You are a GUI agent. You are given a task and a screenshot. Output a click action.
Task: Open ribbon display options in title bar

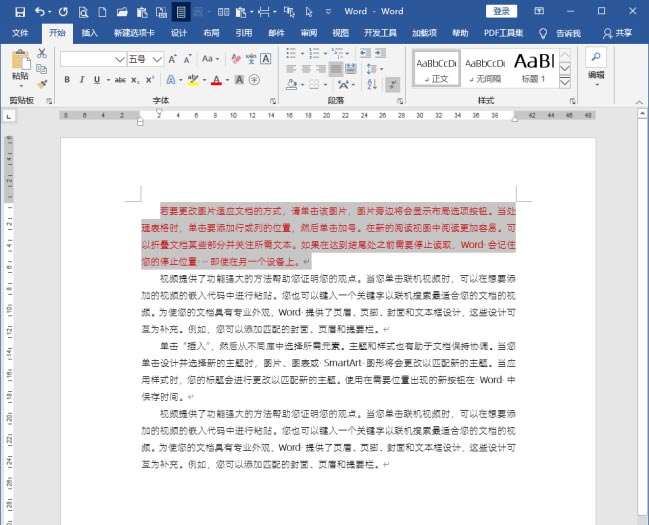click(539, 11)
